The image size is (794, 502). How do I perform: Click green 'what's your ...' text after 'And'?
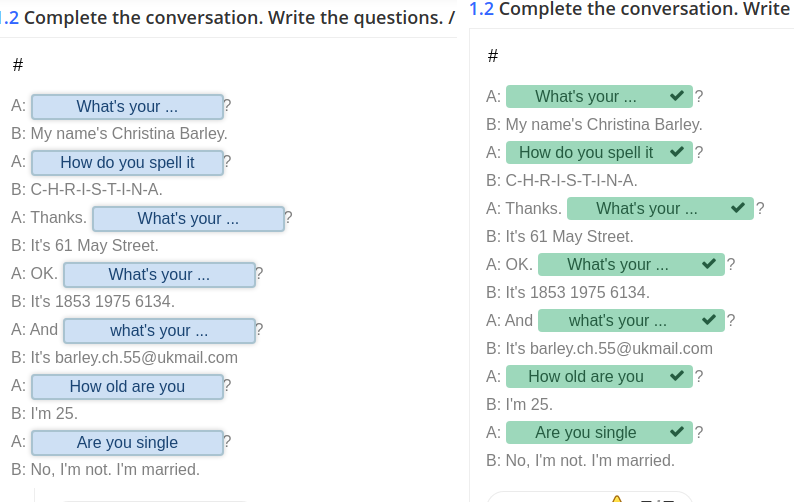[618, 321]
